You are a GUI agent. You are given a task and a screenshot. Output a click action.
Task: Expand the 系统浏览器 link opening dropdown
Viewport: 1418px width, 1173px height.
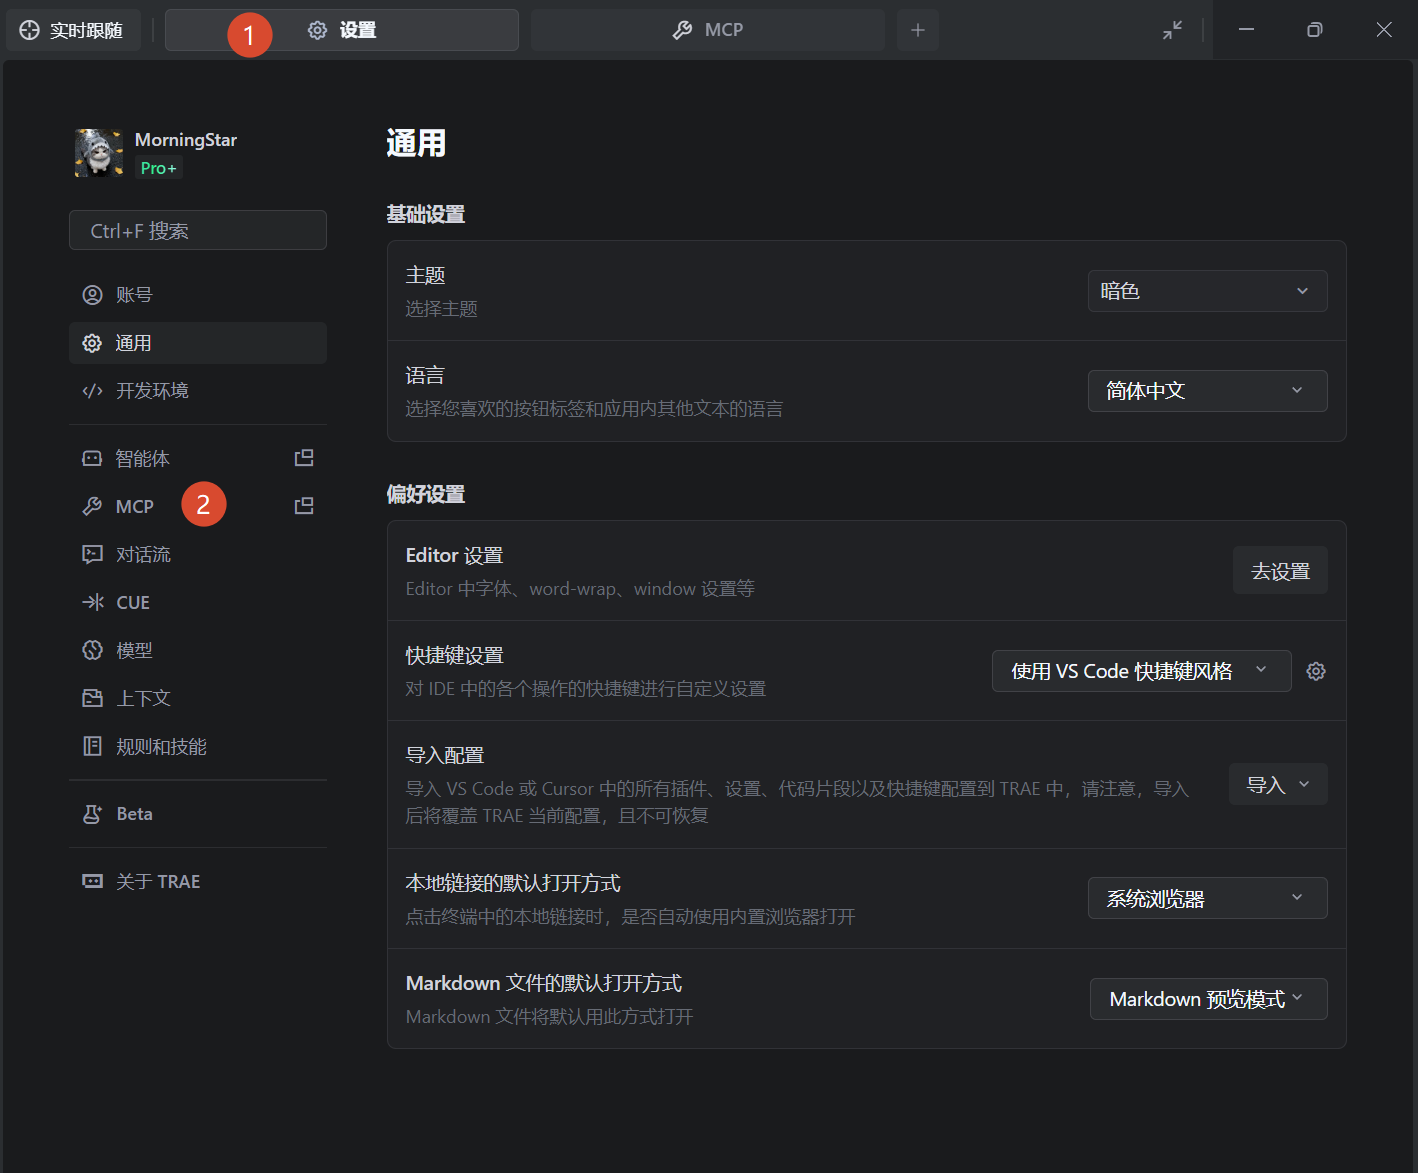[x=1207, y=898]
